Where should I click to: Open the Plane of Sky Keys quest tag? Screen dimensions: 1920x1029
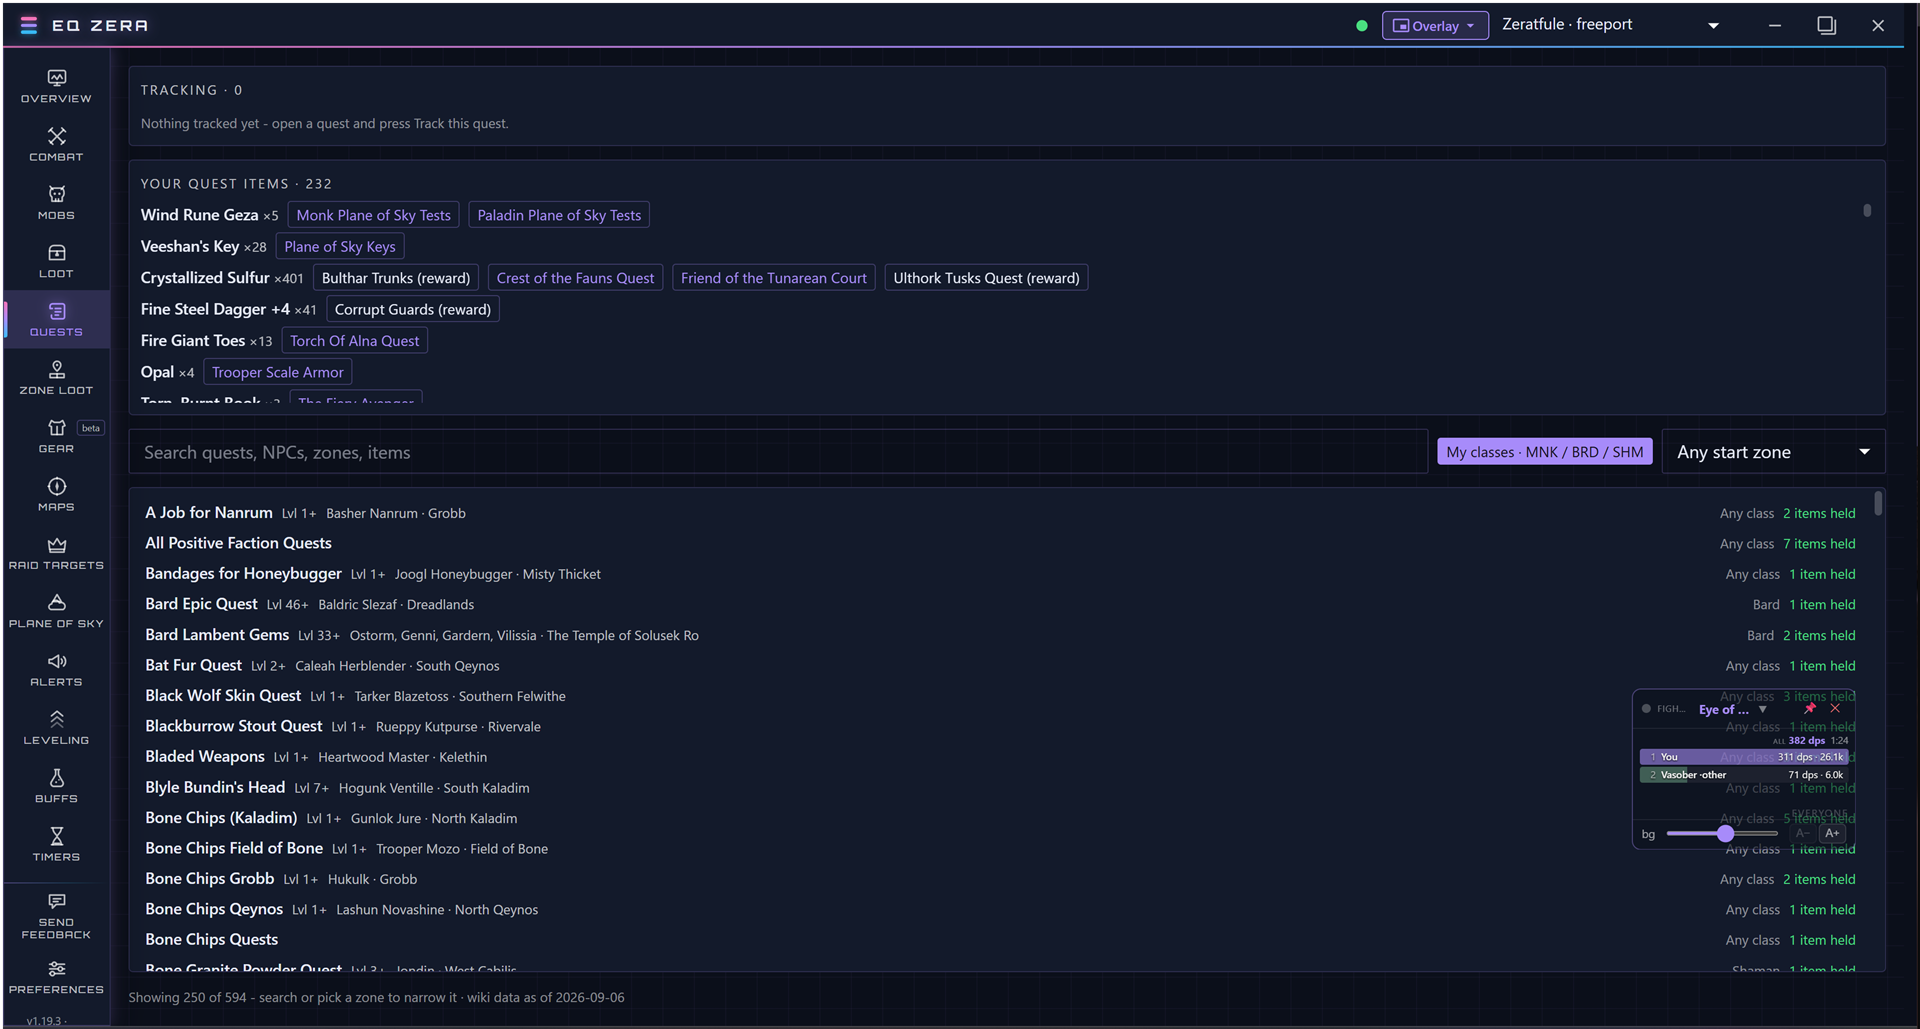(340, 247)
